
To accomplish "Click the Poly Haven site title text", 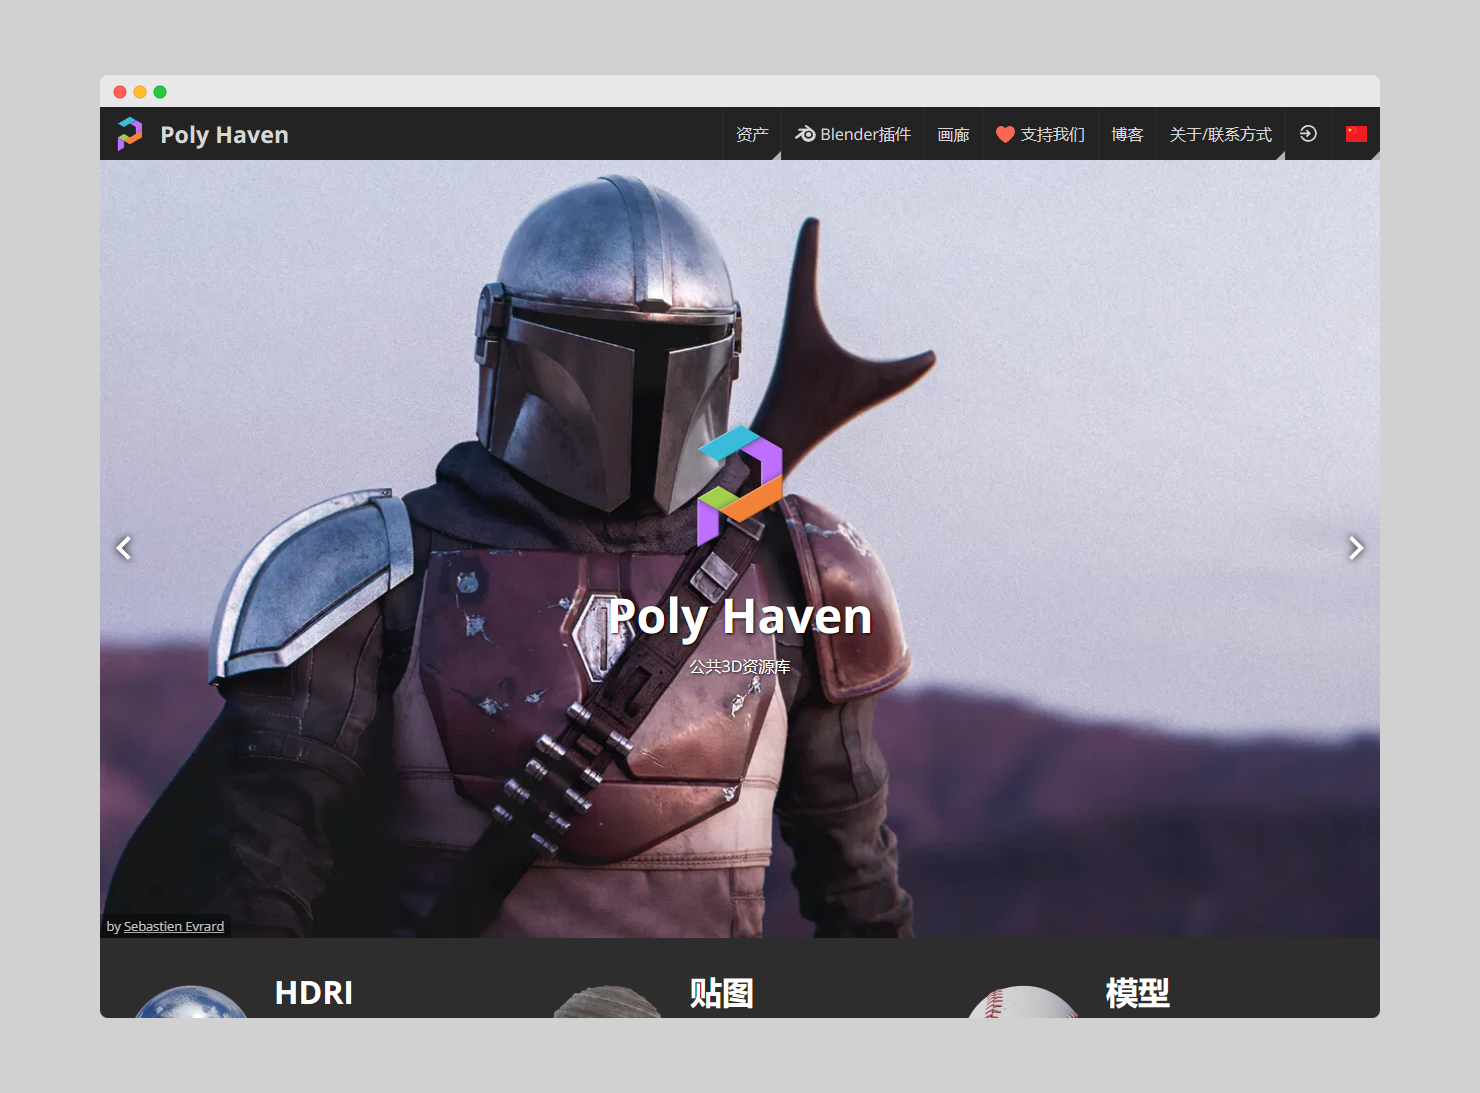I will click(x=224, y=135).
